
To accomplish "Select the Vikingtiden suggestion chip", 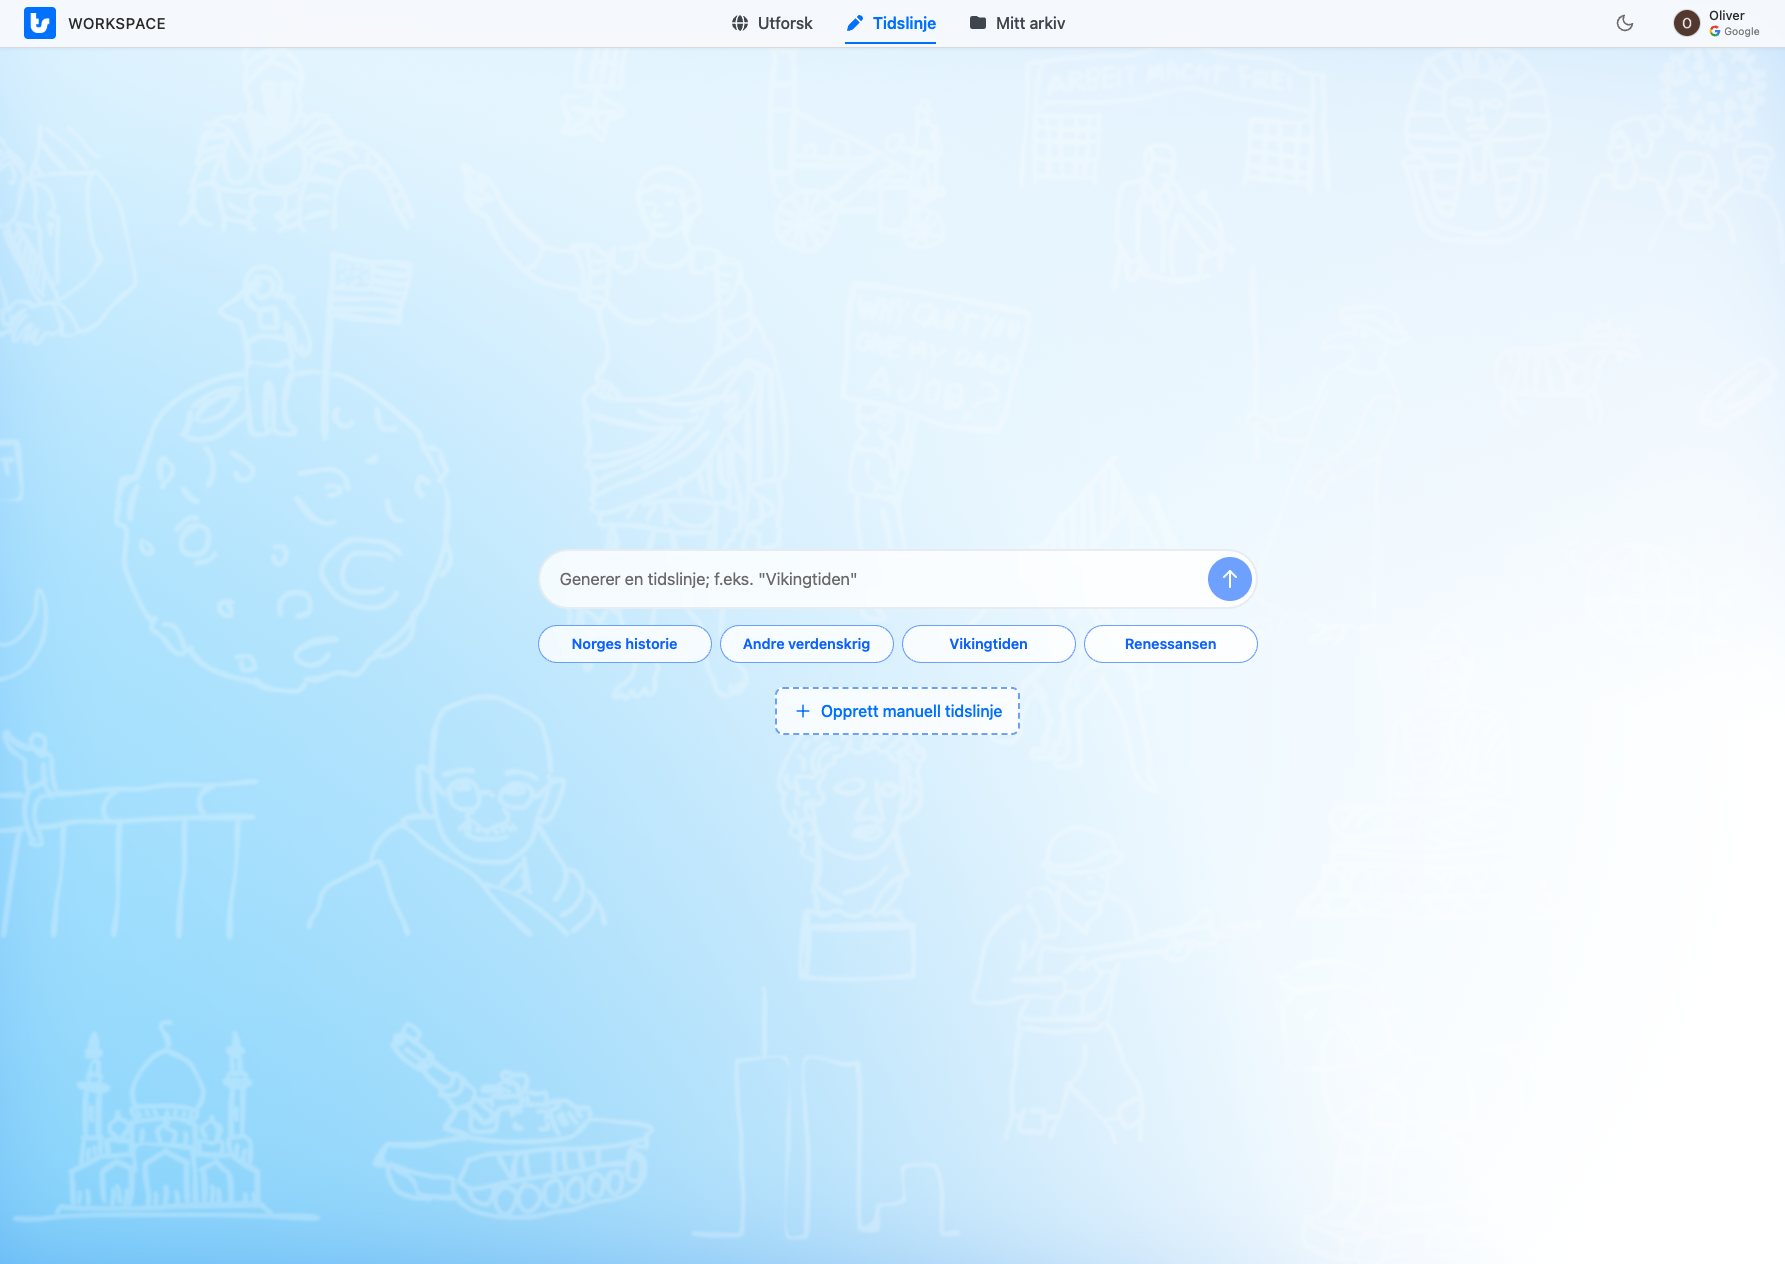I will (x=988, y=643).
